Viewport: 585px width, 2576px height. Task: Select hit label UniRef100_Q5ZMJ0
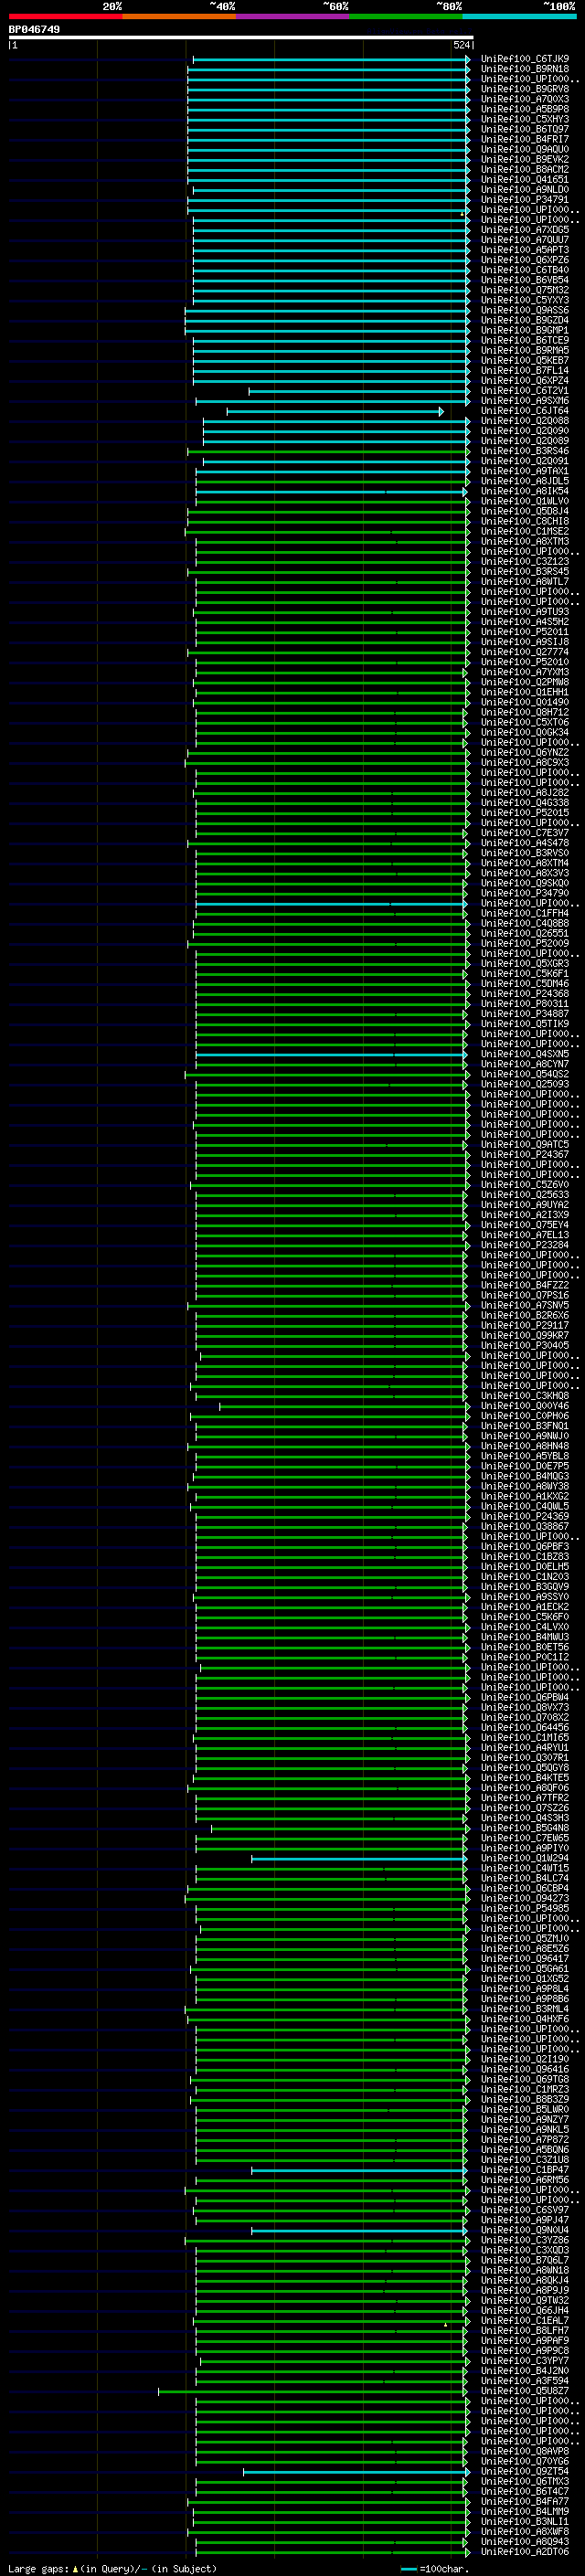pyautogui.click(x=525, y=1938)
